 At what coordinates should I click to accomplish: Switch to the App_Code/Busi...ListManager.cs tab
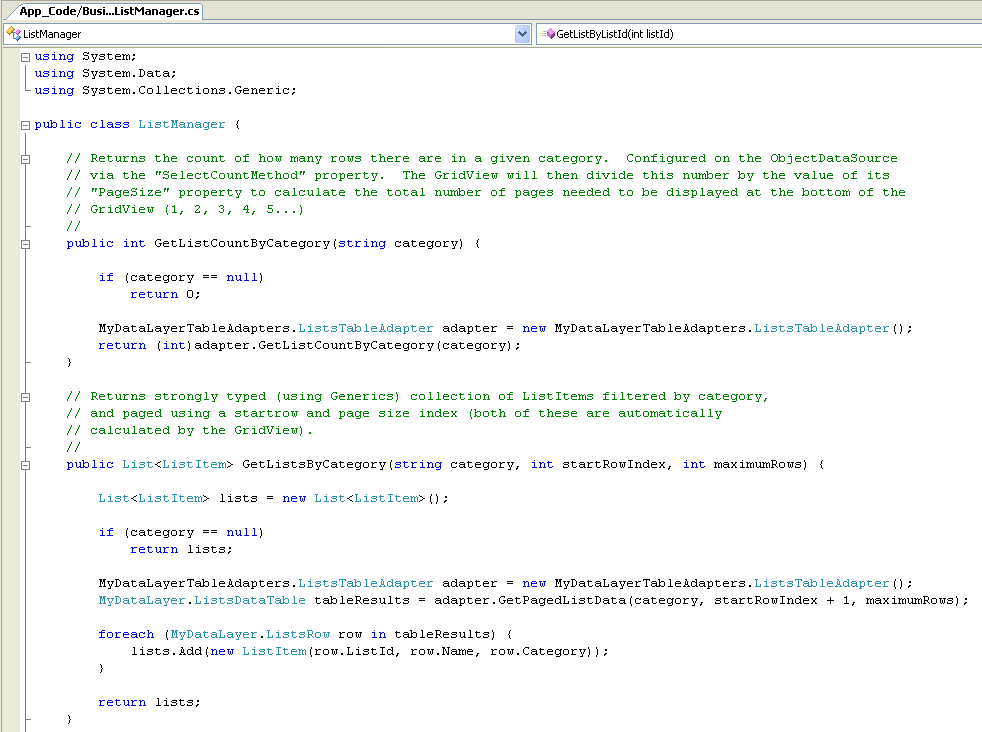pyautogui.click(x=109, y=11)
